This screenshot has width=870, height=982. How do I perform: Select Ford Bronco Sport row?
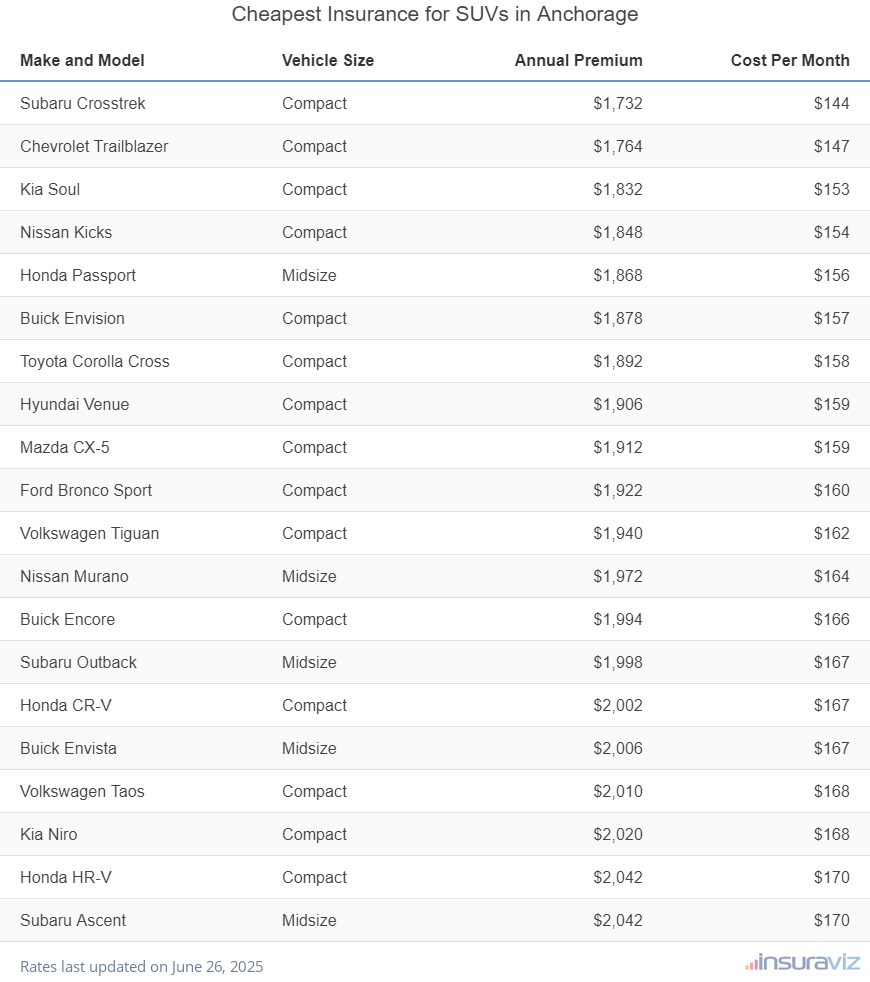tap(86, 490)
